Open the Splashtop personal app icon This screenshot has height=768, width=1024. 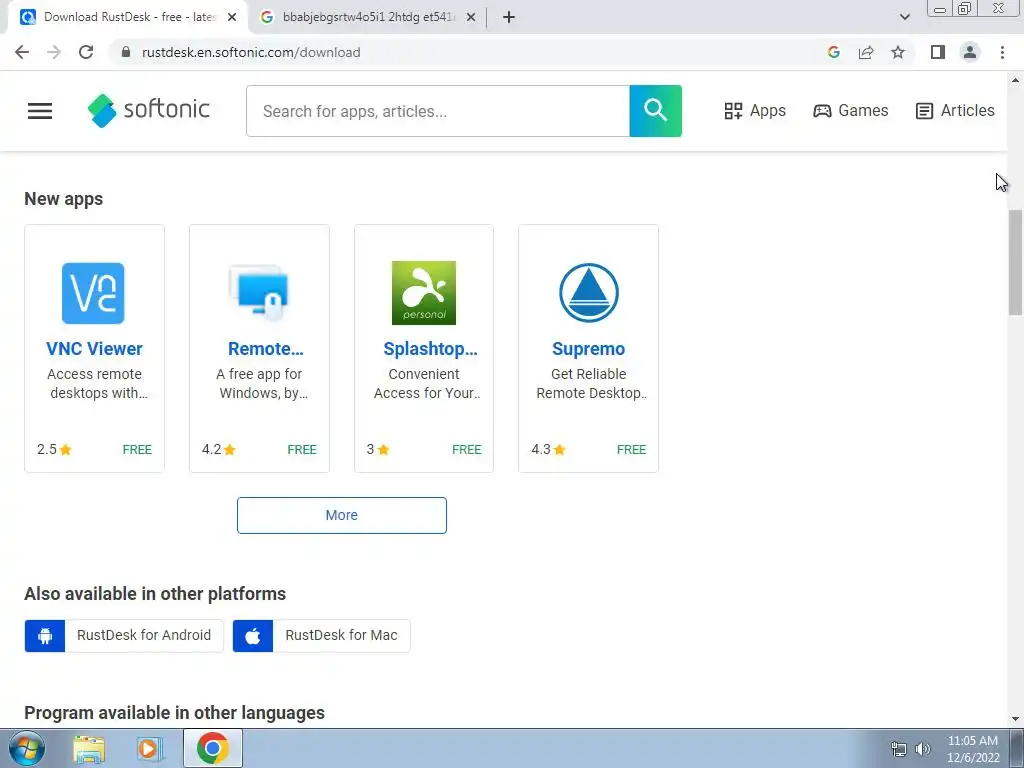coord(424,293)
